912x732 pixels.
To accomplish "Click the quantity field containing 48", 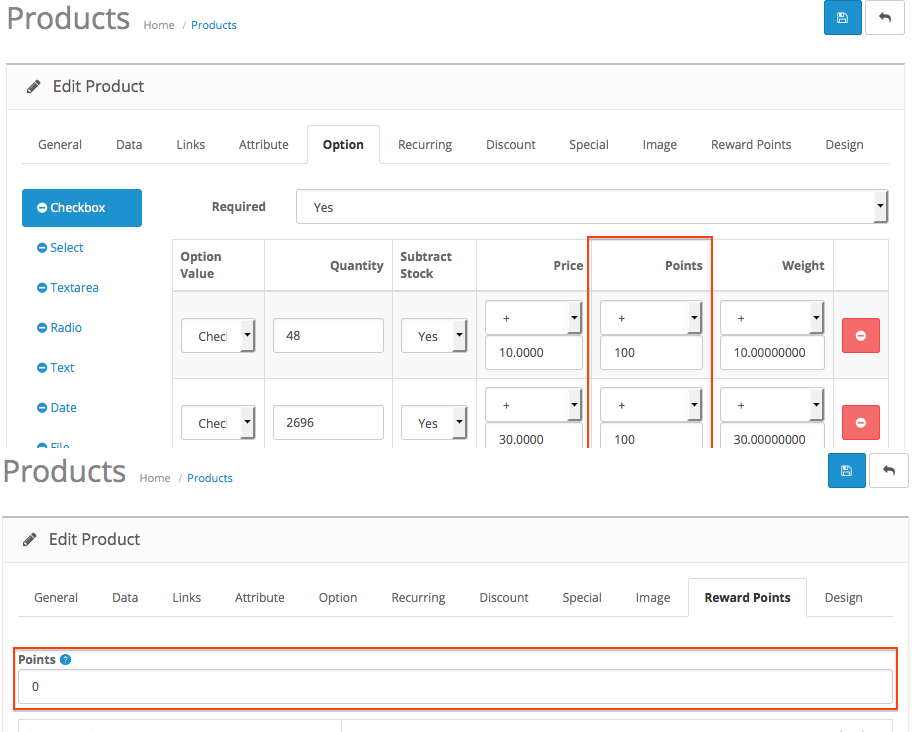I will [328, 335].
